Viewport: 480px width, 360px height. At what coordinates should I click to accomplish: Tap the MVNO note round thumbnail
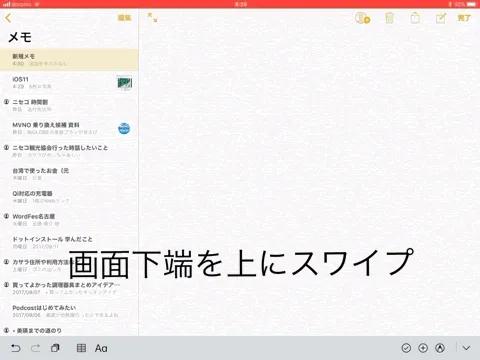coord(124,128)
